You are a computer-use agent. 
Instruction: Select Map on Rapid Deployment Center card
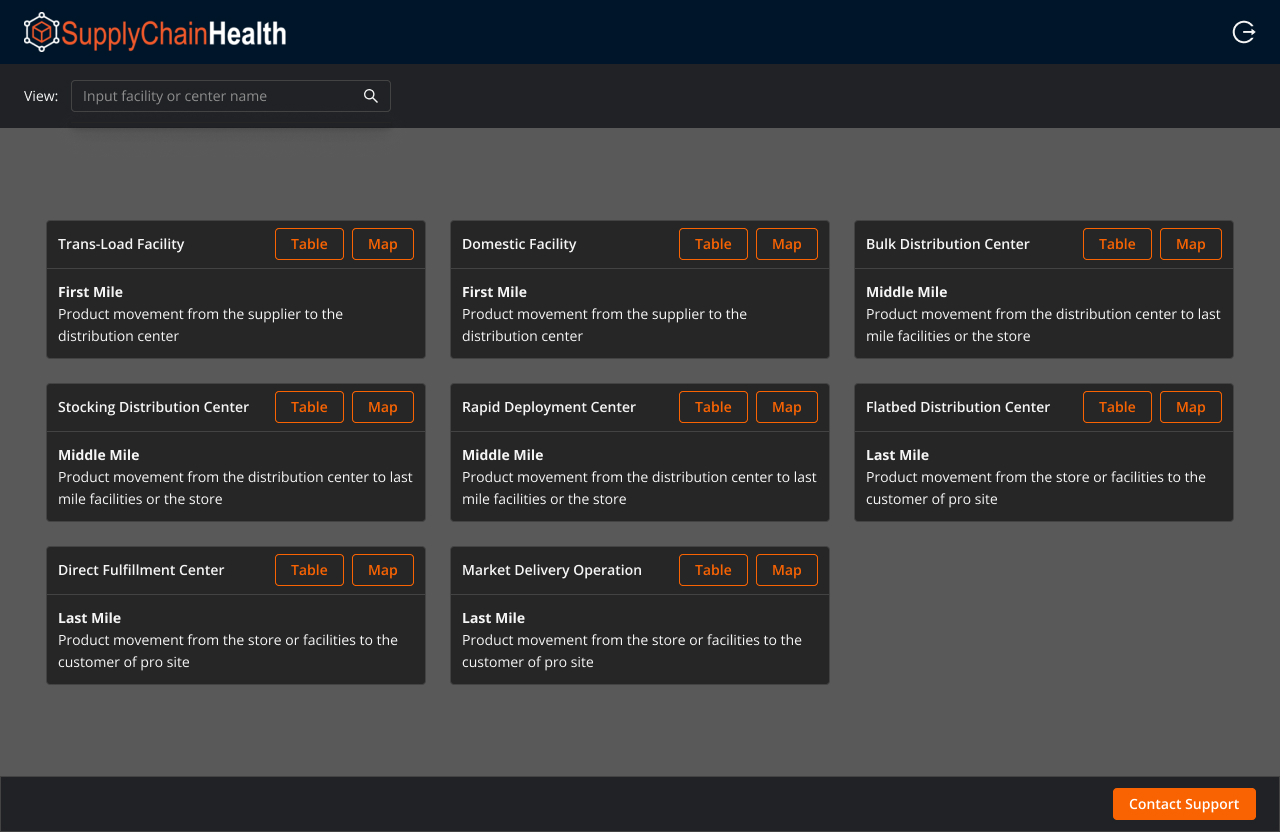(786, 407)
